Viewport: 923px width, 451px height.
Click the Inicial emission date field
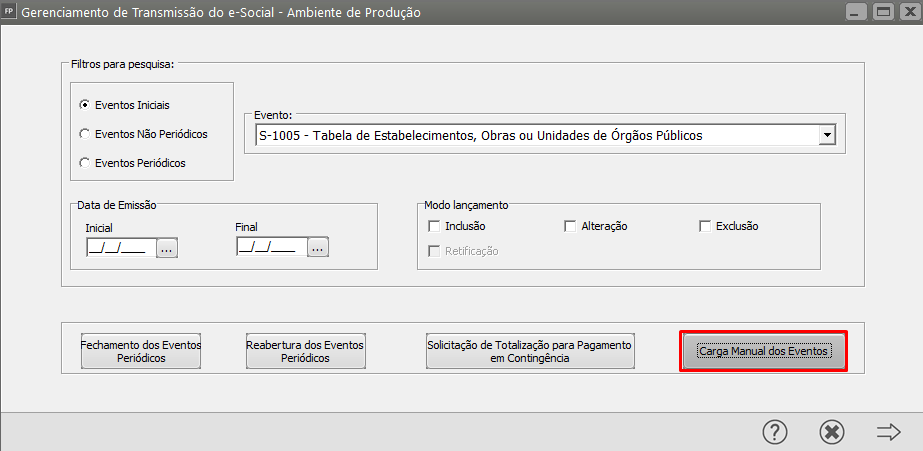click(x=120, y=247)
